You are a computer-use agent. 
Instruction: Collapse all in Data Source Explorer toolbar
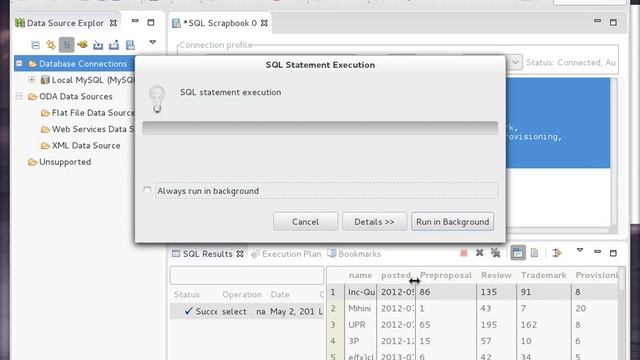[x=36, y=45]
